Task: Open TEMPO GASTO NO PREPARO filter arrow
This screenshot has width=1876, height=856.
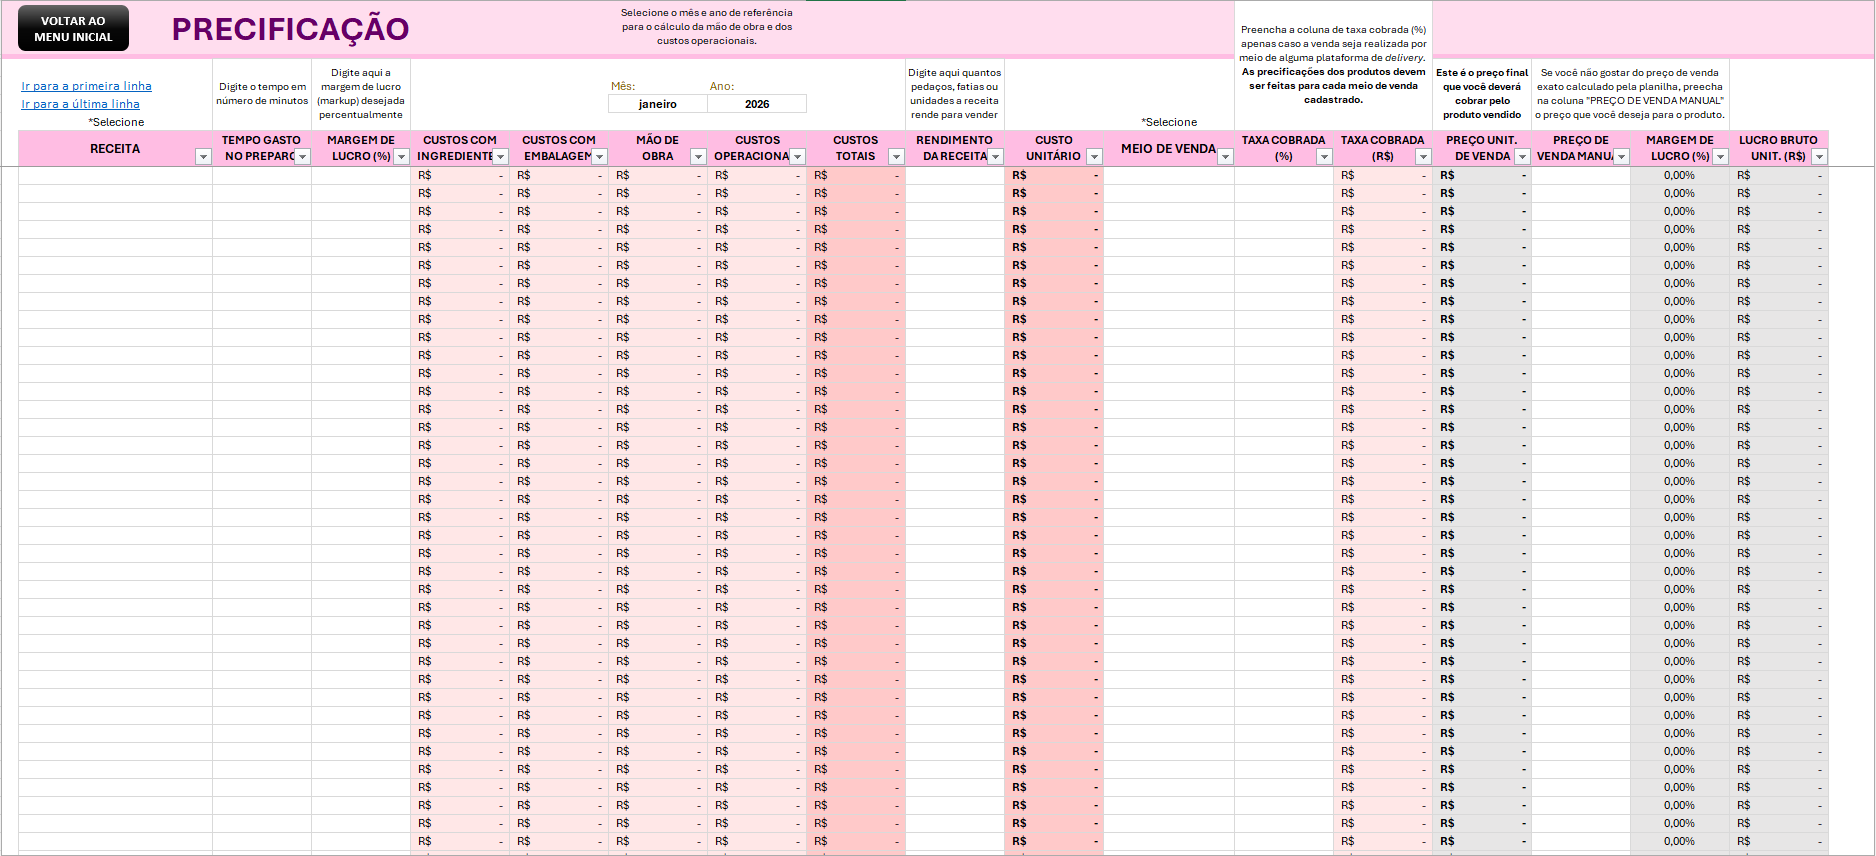Action: click(x=302, y=157)
